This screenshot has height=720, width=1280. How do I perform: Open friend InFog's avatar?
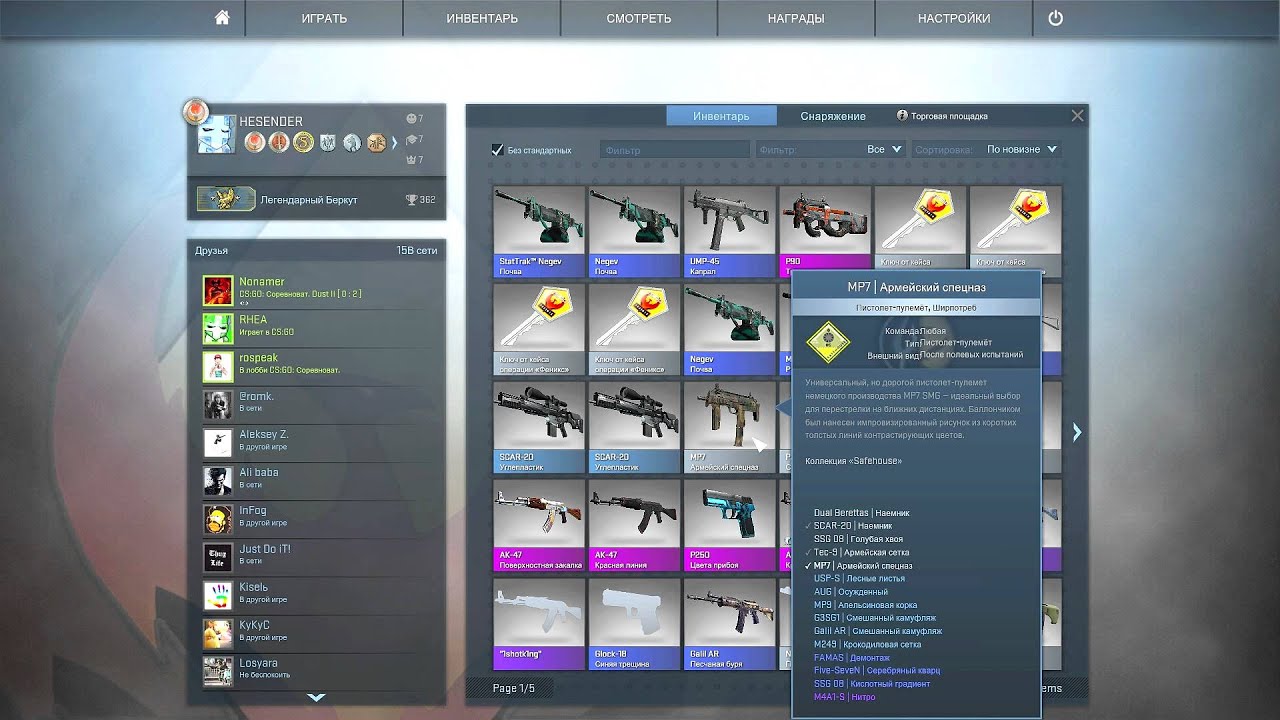click(x=218, y=519)
